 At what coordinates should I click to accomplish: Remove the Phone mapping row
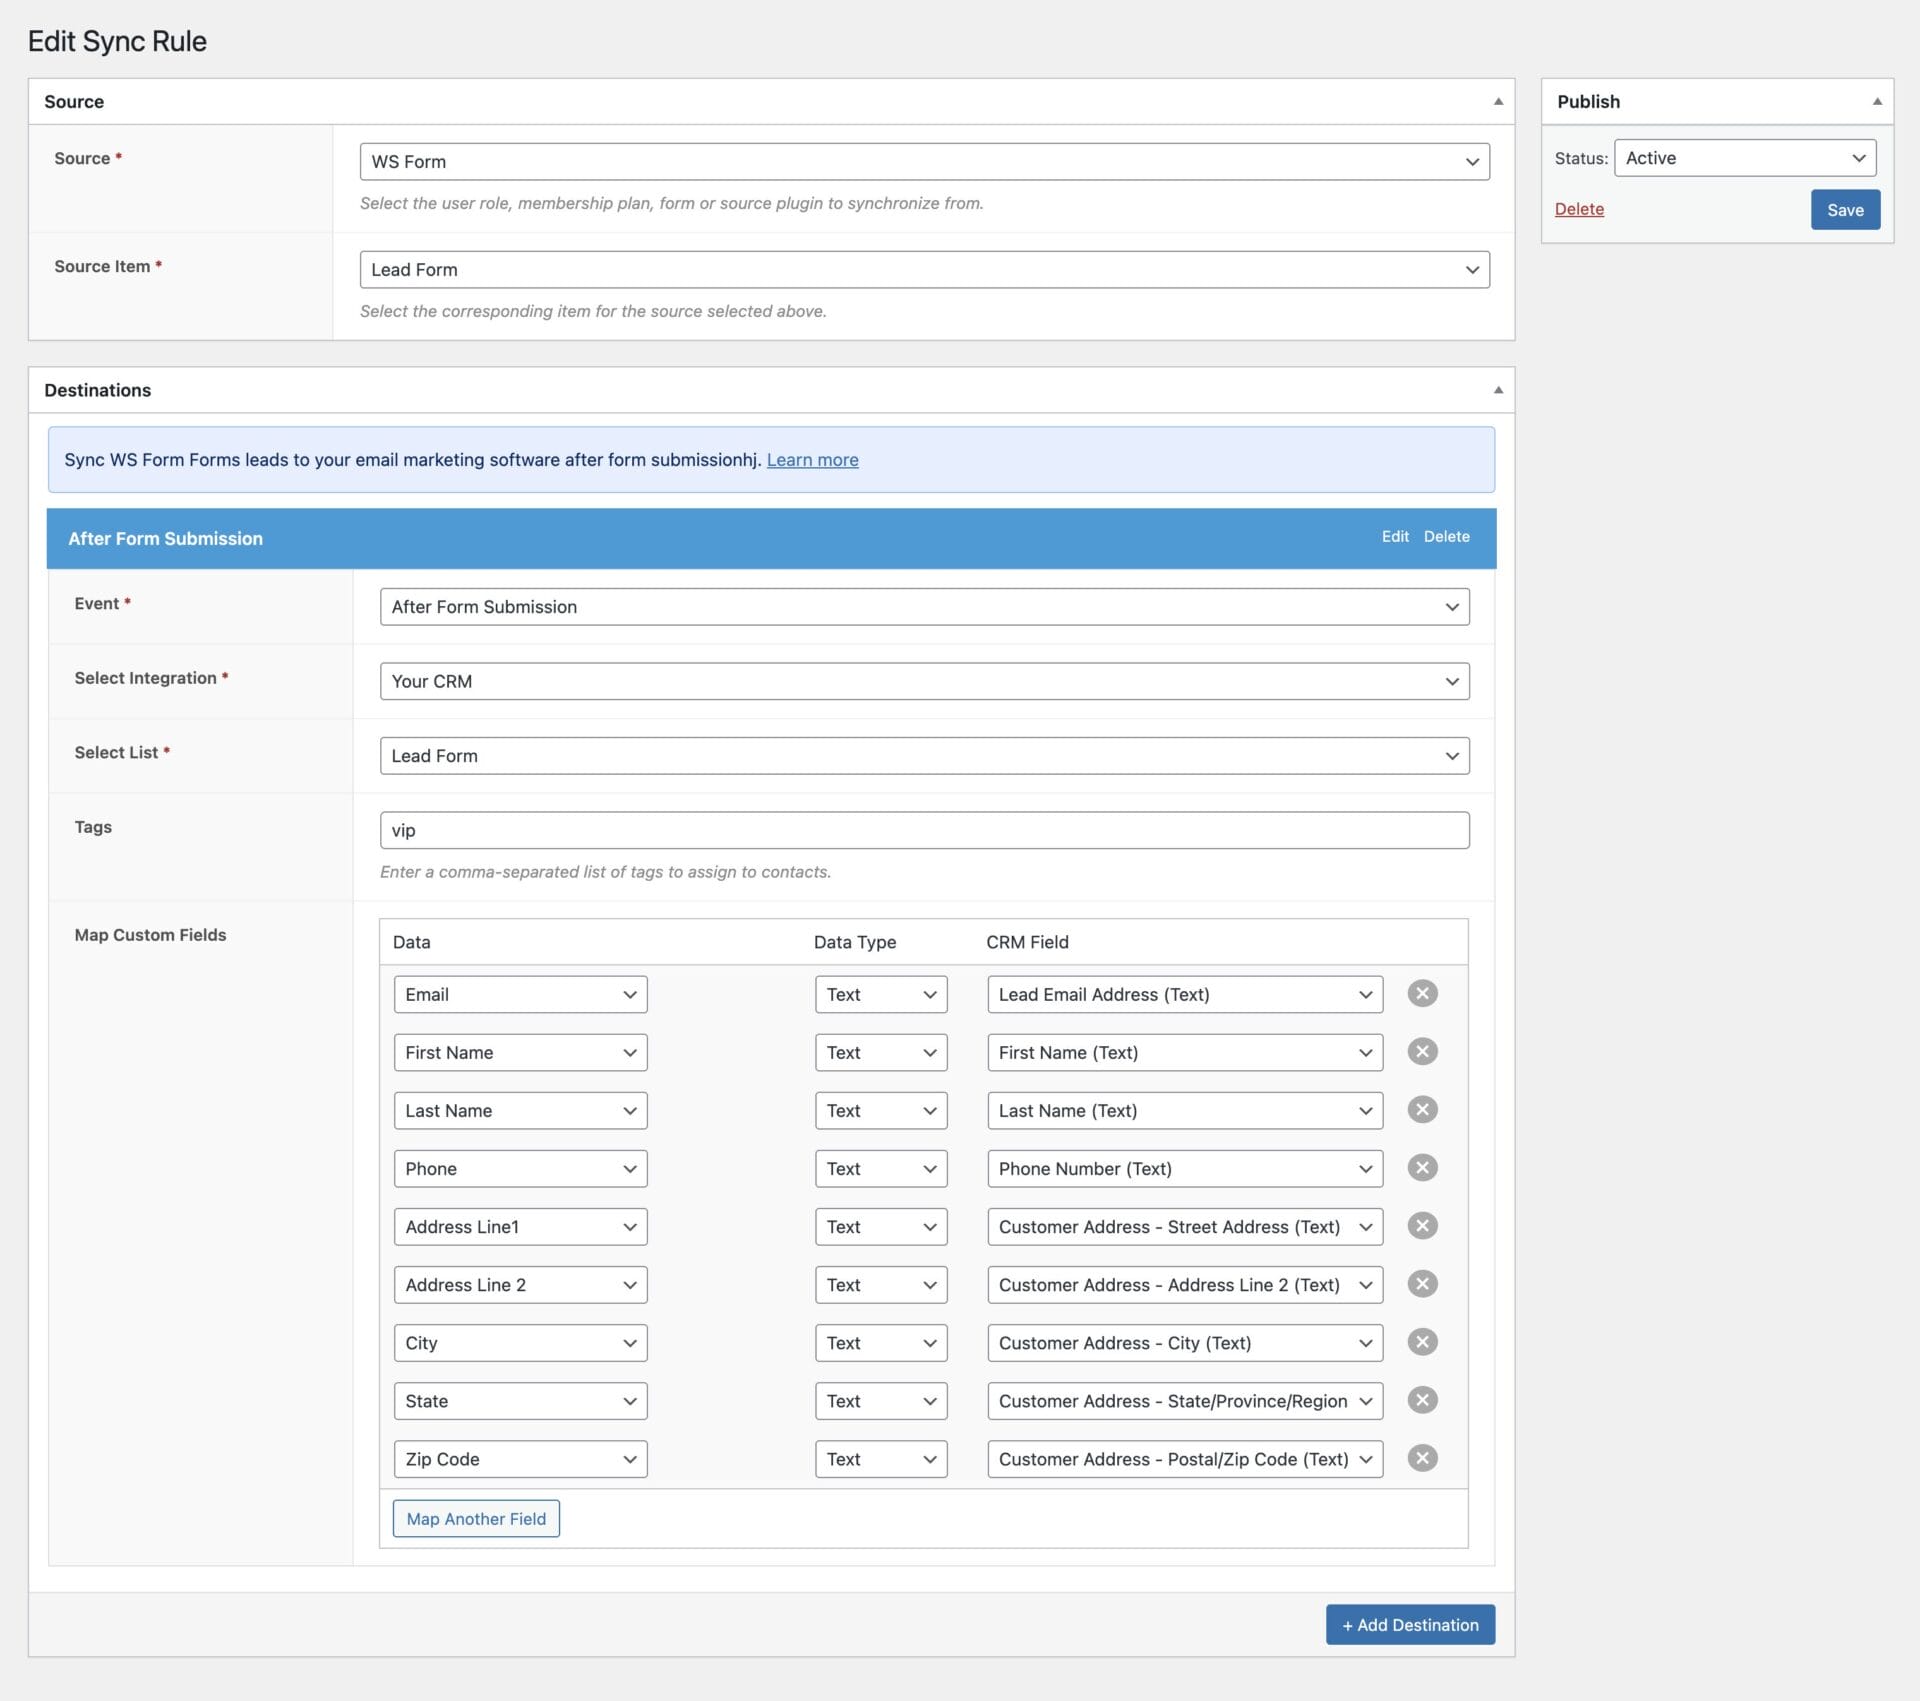click(x=1422, y=1167)
